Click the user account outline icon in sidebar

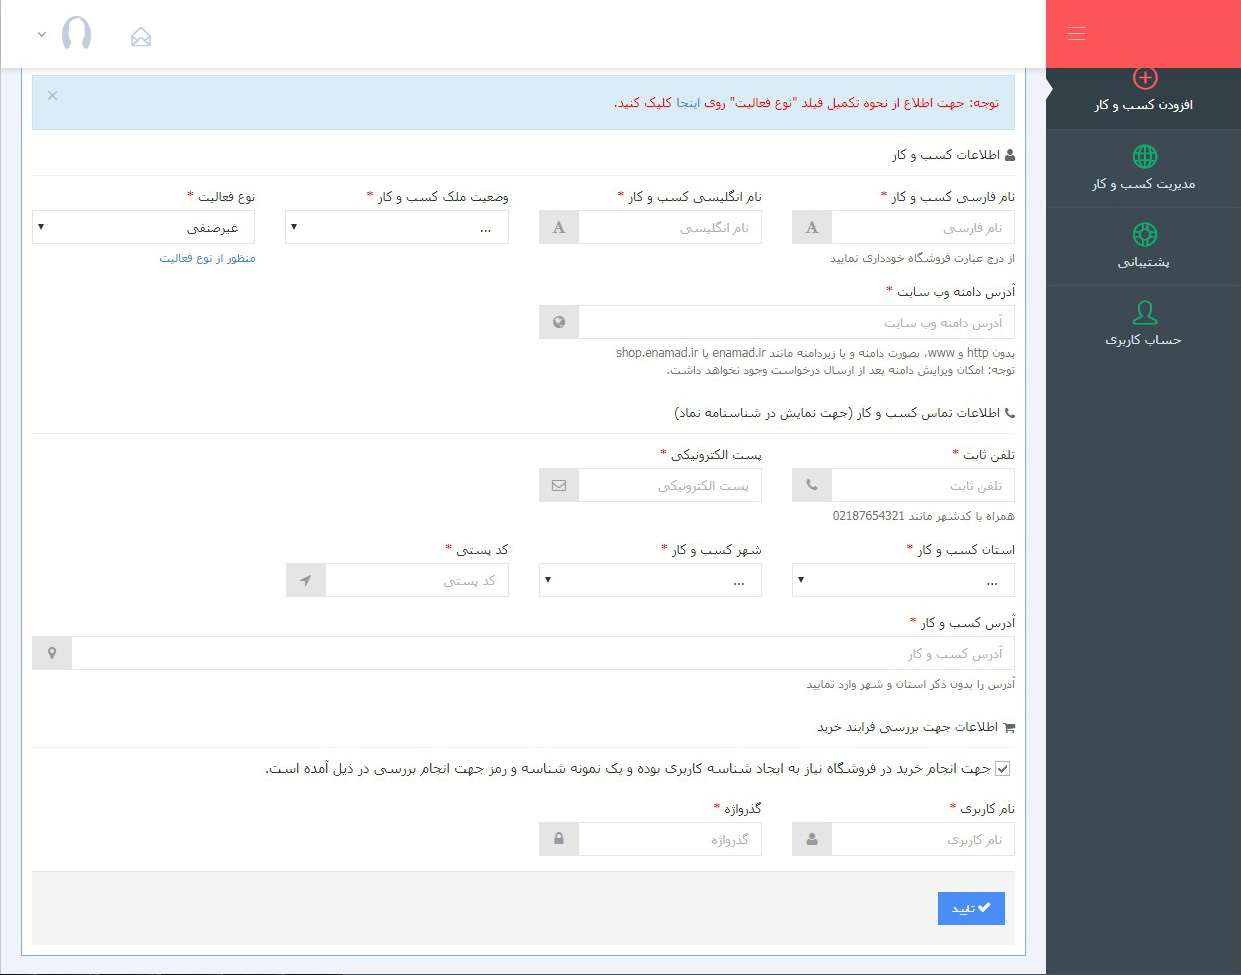[1145, 312]
